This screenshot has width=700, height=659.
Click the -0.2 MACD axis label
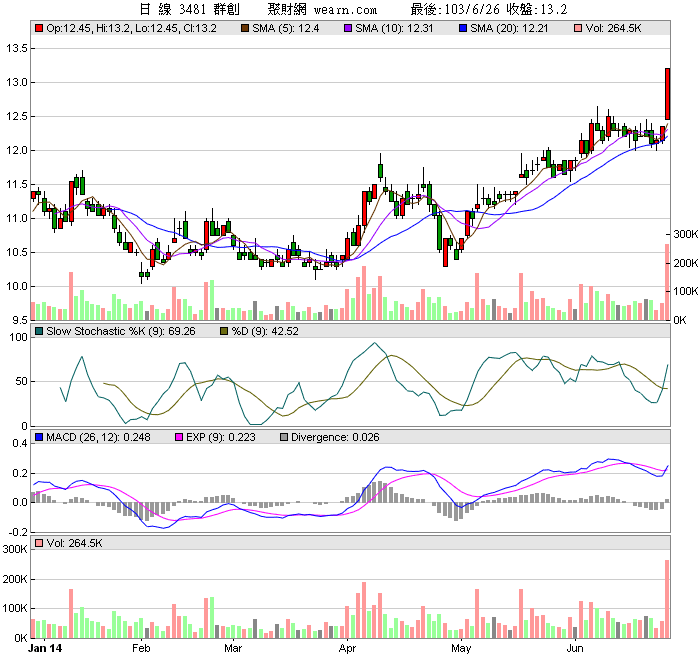click(x=18, y=532)
